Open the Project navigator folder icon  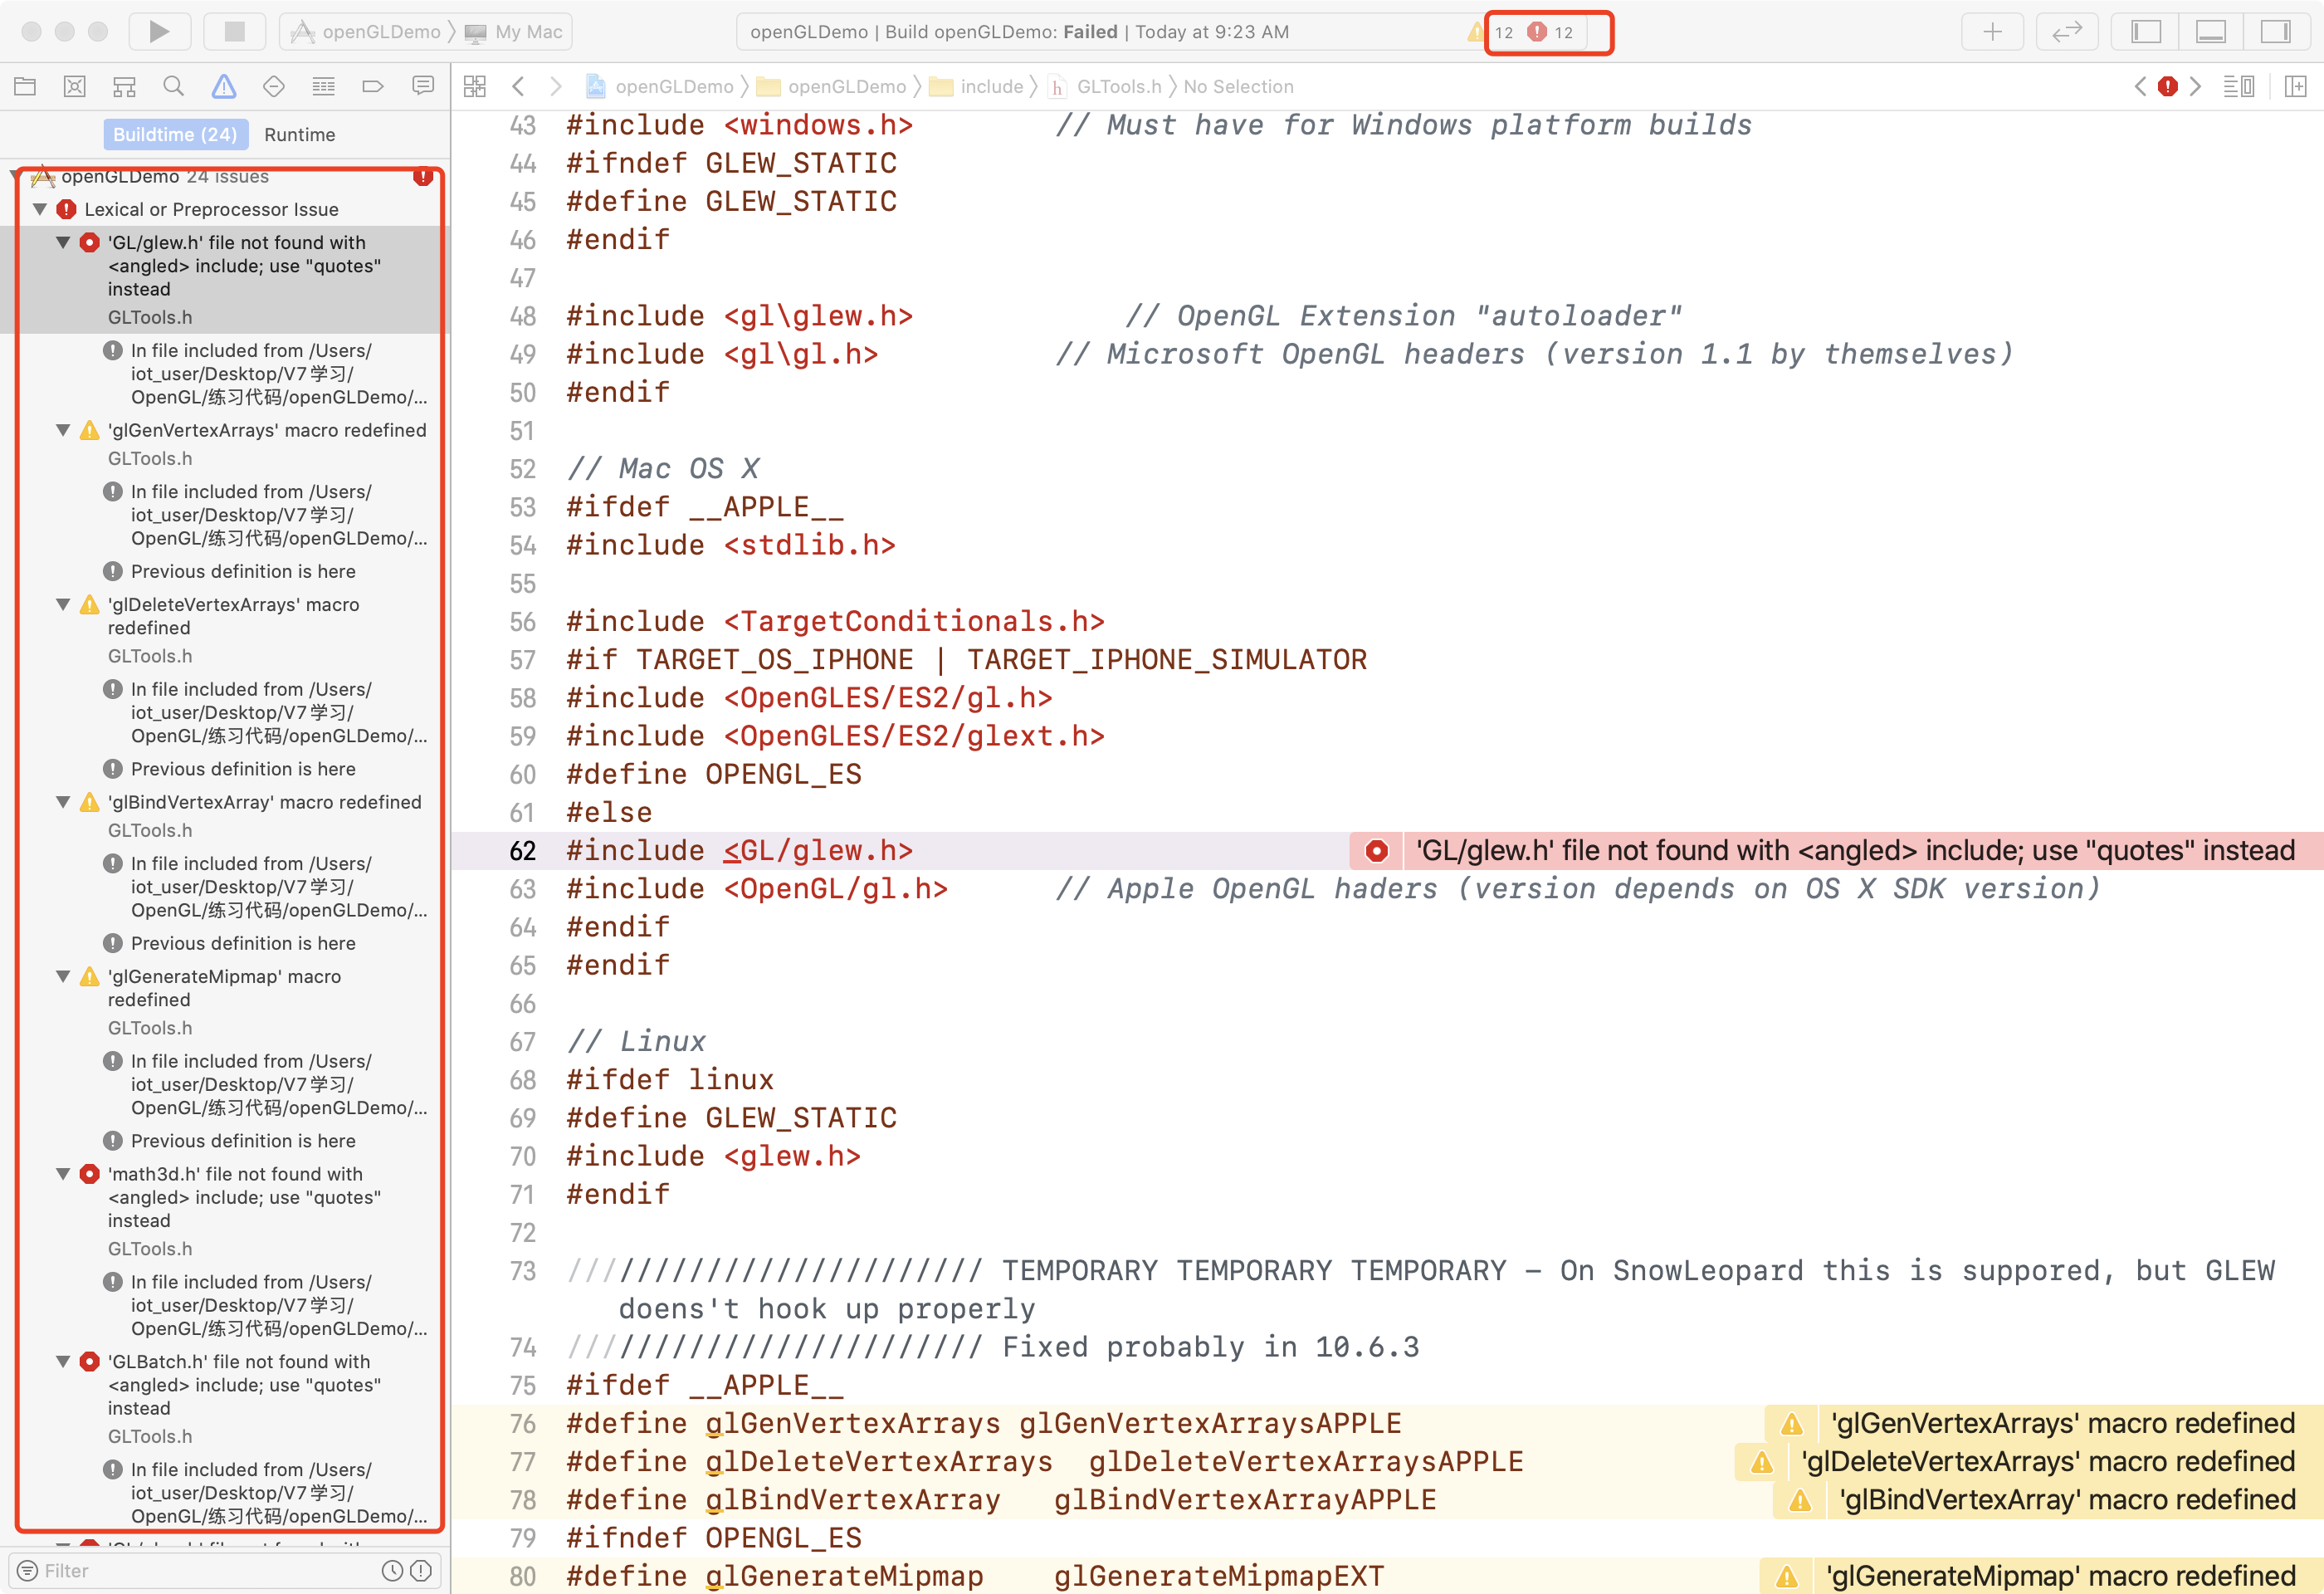25,87
